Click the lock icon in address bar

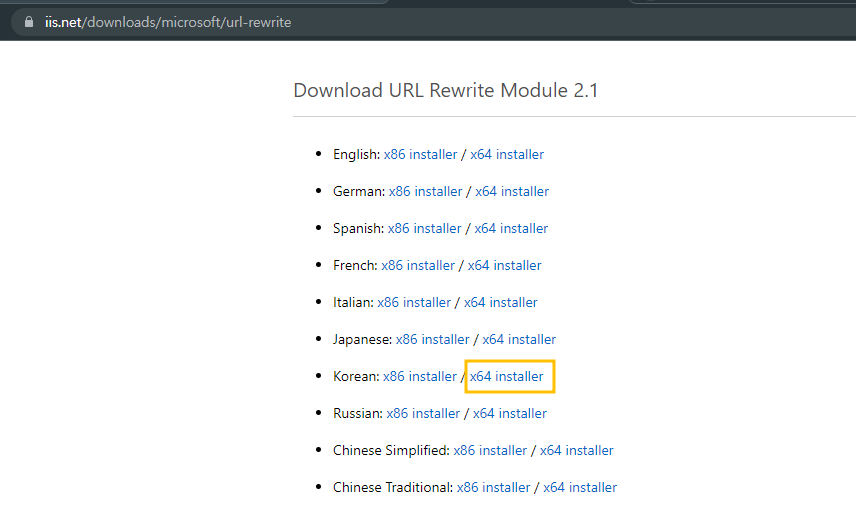pyautogui.click(x=29, y=22)
